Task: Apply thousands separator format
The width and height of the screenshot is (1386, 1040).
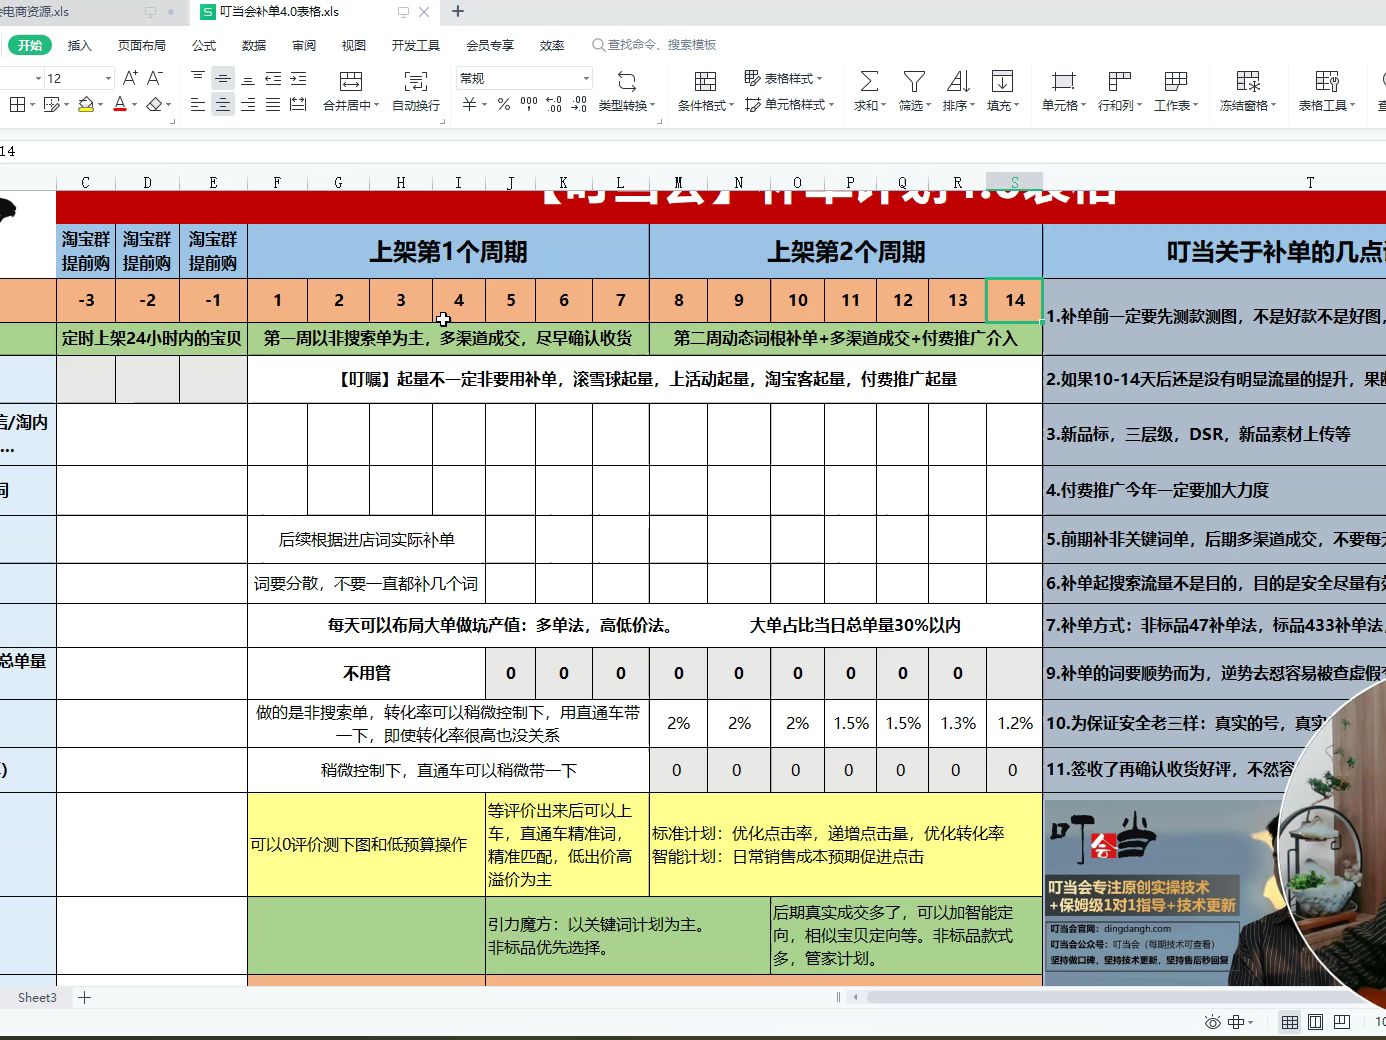Action: point(529,104)
